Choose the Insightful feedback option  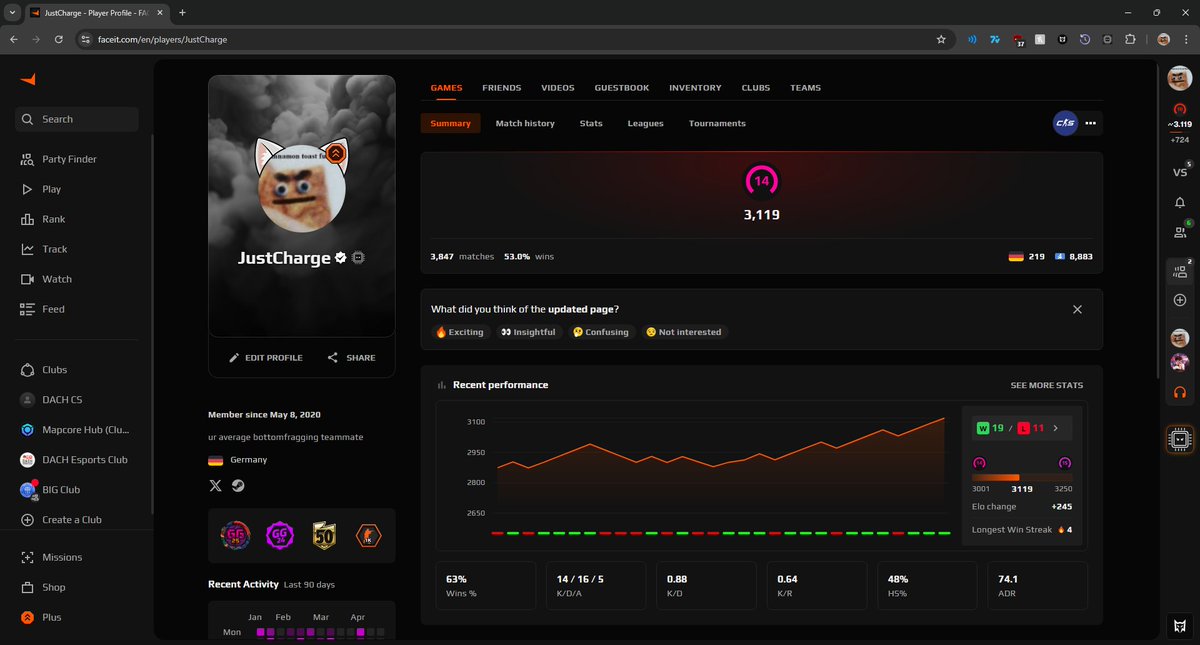(528, 332)
